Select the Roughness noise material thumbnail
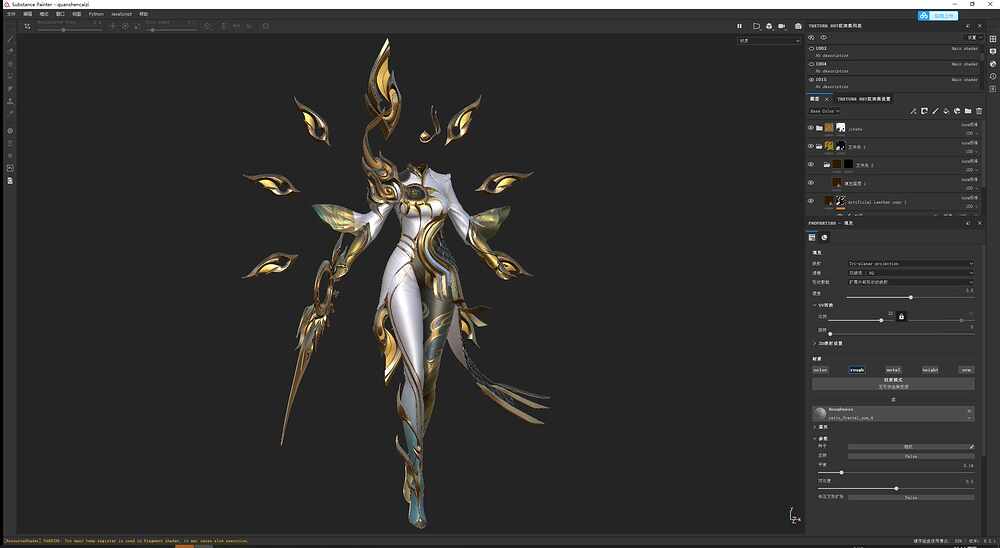Screen dimensions: 1000x548 [820, 413]
